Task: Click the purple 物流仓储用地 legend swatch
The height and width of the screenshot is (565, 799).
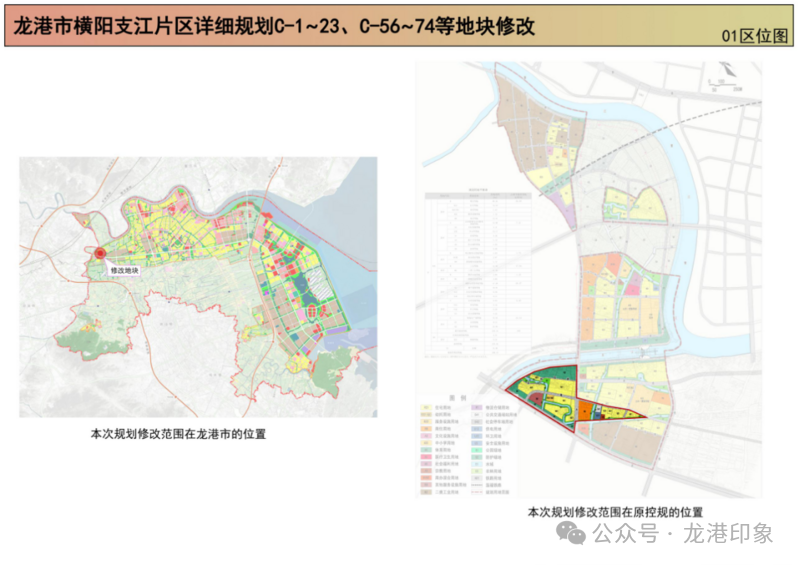Action: 477,408
